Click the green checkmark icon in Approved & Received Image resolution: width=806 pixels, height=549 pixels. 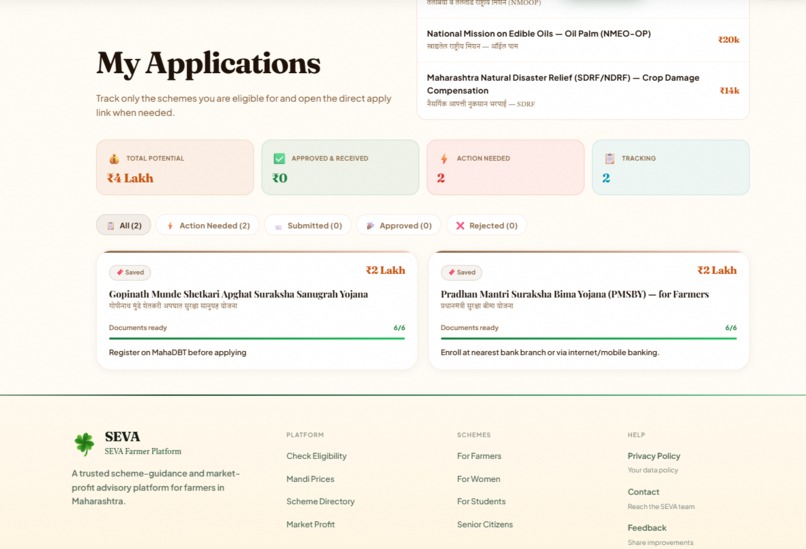coord(279,158)
